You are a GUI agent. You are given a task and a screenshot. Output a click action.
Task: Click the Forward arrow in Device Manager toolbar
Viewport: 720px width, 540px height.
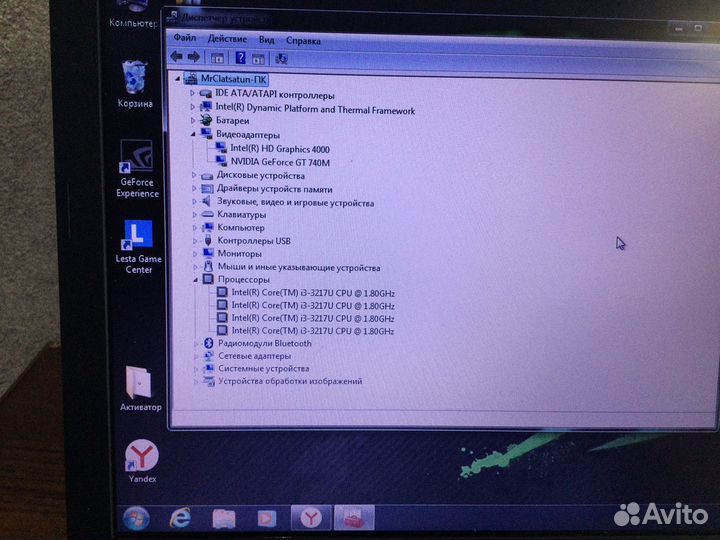[194, 57]
